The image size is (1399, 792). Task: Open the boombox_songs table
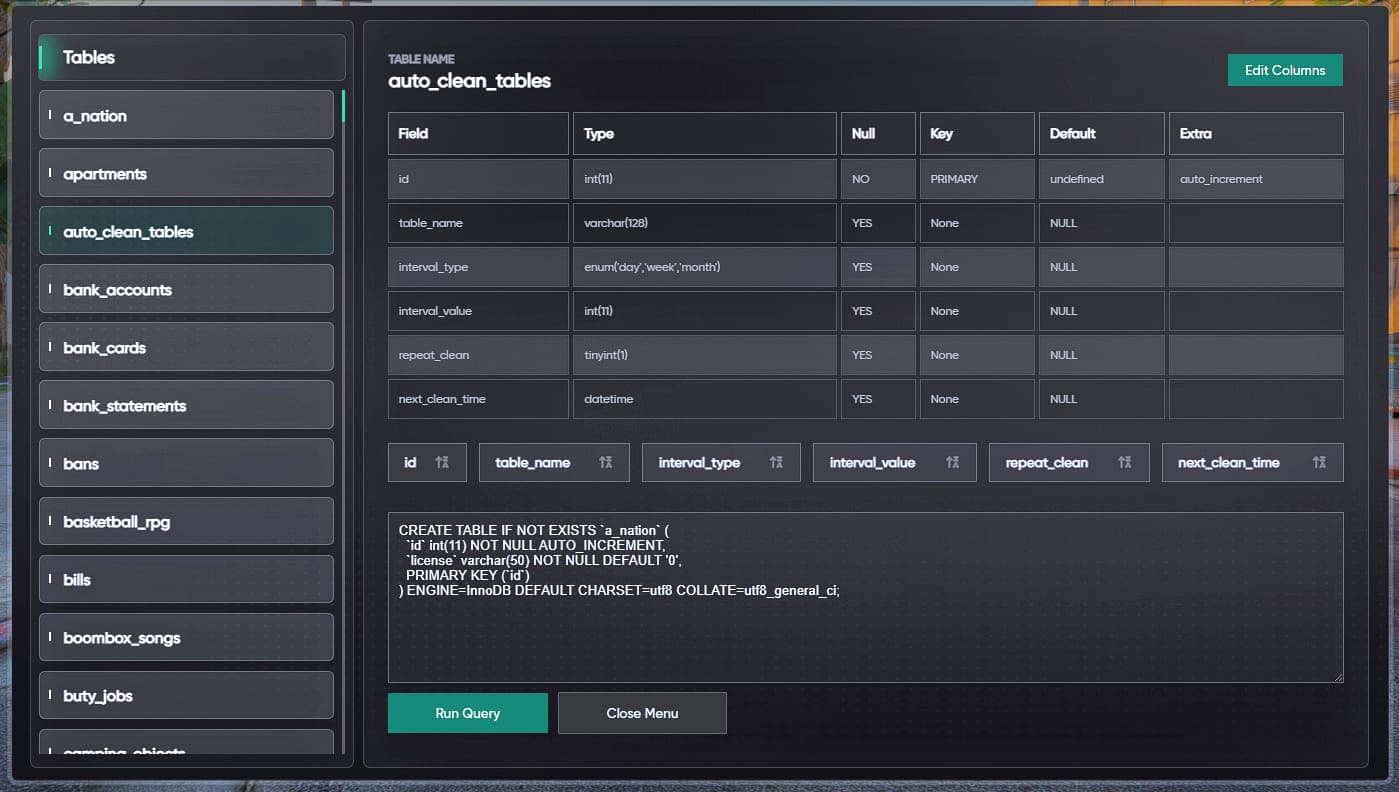(186, 637)
